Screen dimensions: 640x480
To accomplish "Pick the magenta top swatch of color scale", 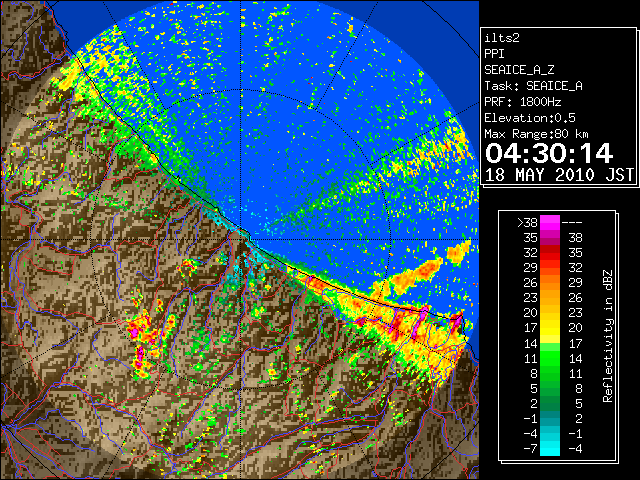I will coord(550,222).
